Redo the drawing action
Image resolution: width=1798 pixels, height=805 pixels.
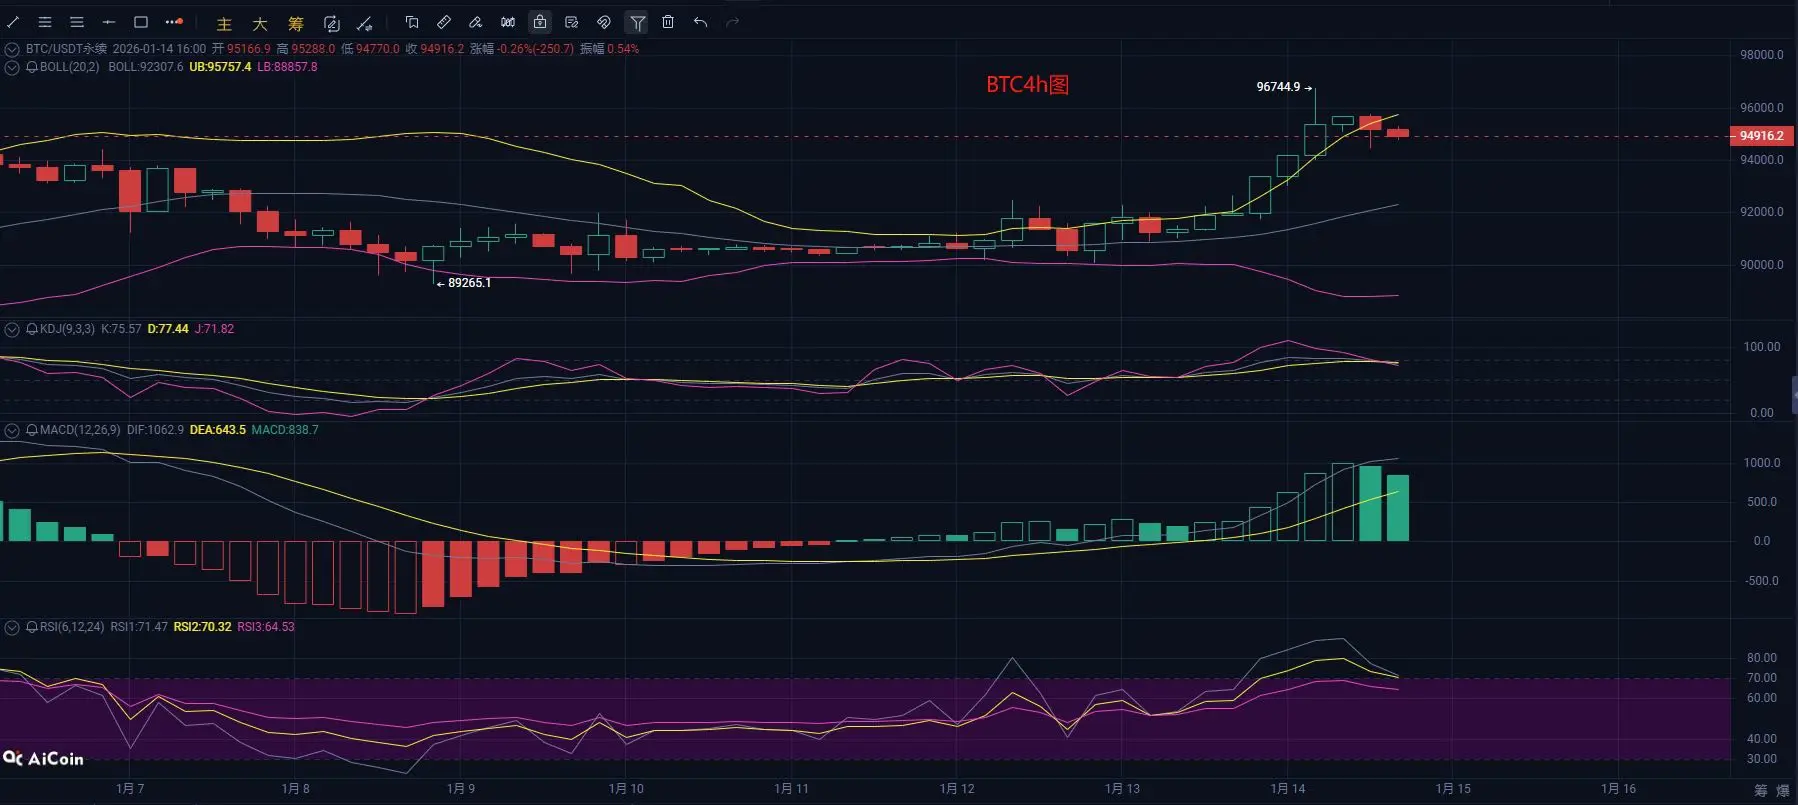pos(732,22)
